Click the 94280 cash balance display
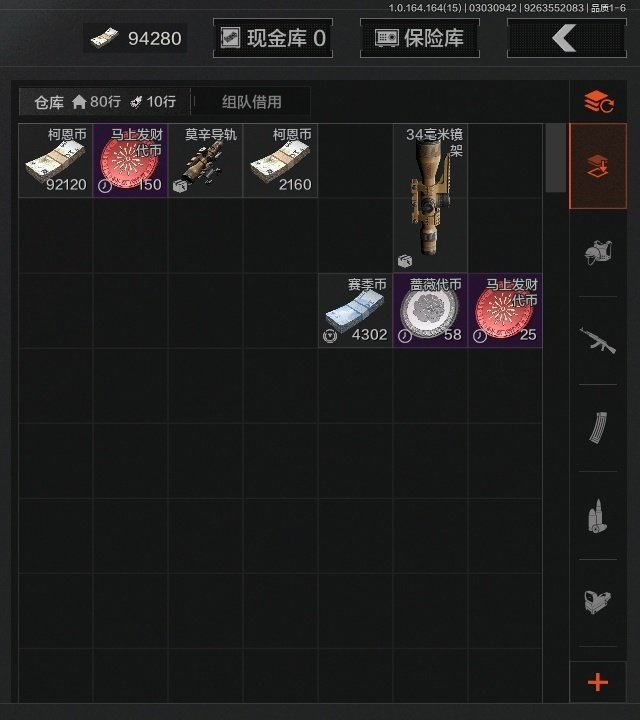The height and width of the screenshot is (720, 640). coord(135,38)
